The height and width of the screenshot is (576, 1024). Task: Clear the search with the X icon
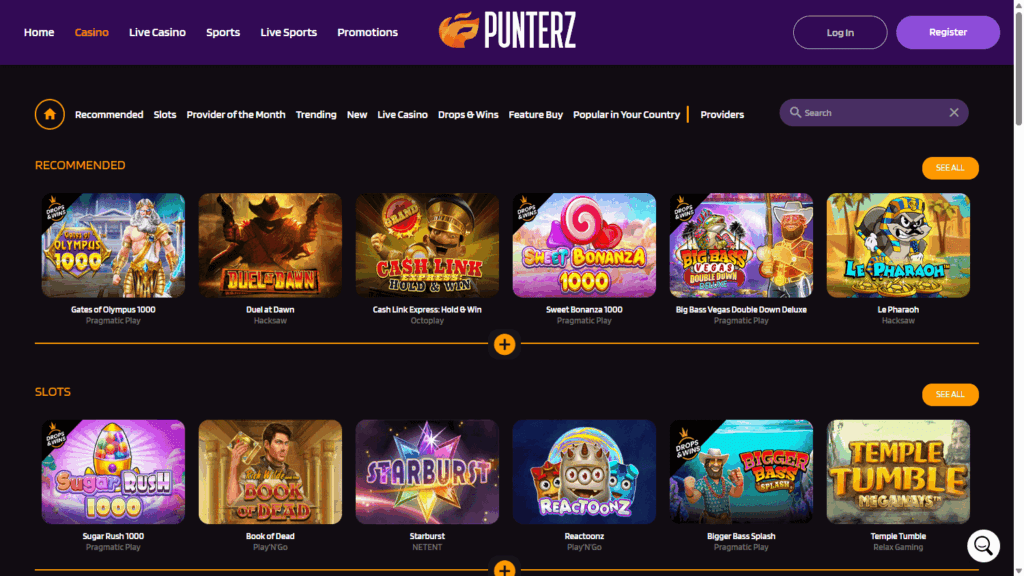(x=953, y=112)
